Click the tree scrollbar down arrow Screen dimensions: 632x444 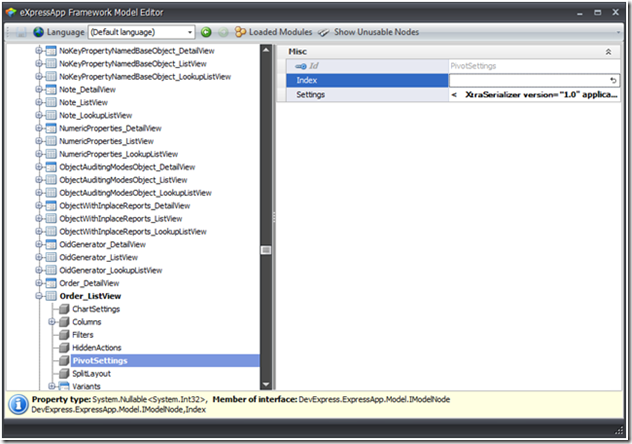(x=266, y=385)
